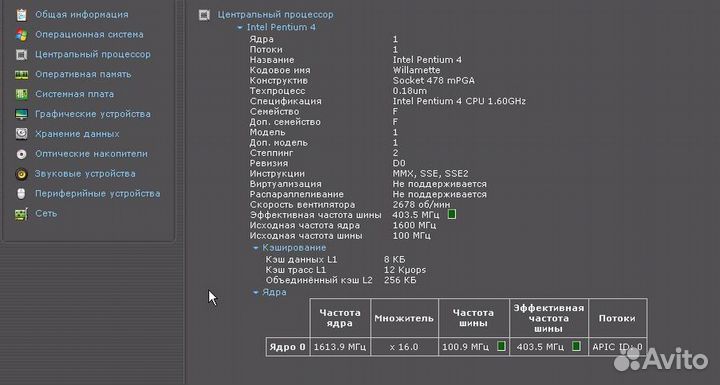Image resolution: width=720 pixels, height=385 pixels.
Task: Click the Потоки table column header
Action: coord(617,318)
